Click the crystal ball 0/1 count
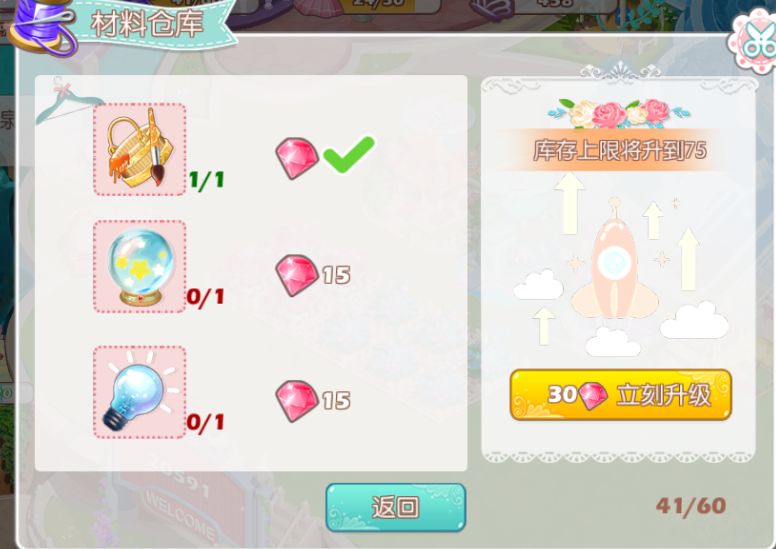The width and height of the screenshot is (776, 549). [205, 297]
